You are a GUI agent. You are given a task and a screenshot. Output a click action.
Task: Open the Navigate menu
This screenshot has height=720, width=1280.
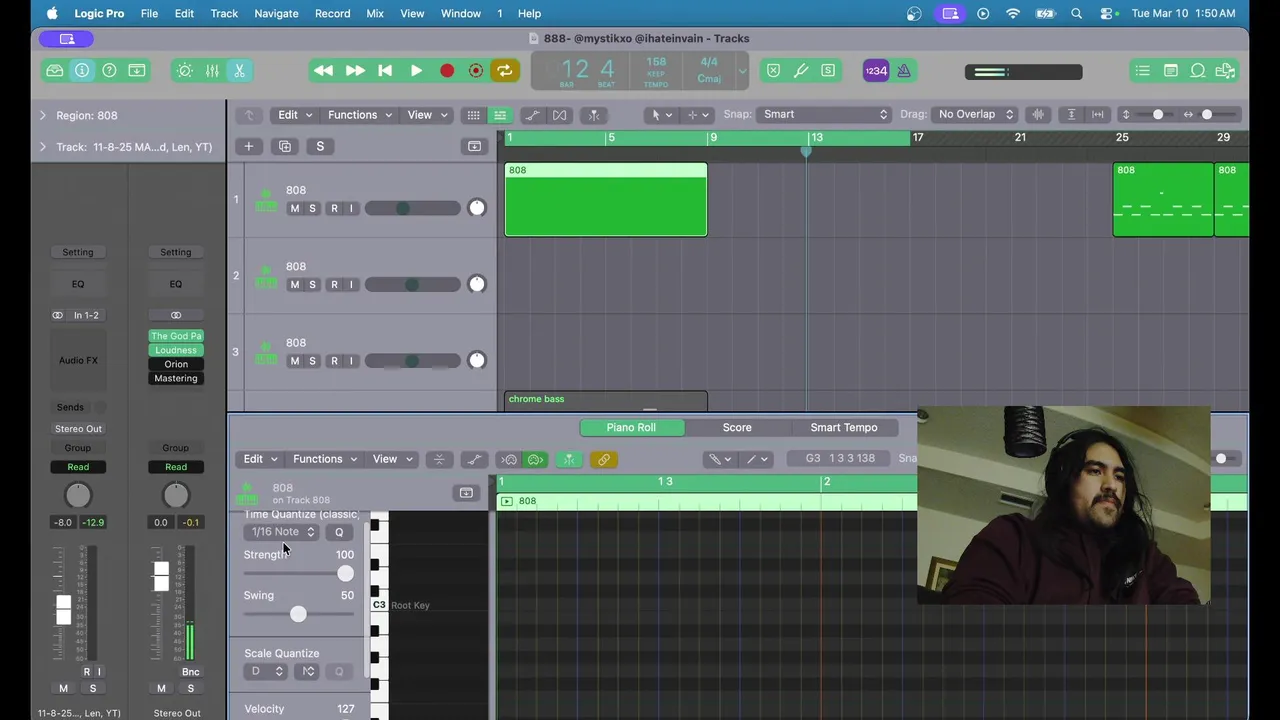pos(276,13)
